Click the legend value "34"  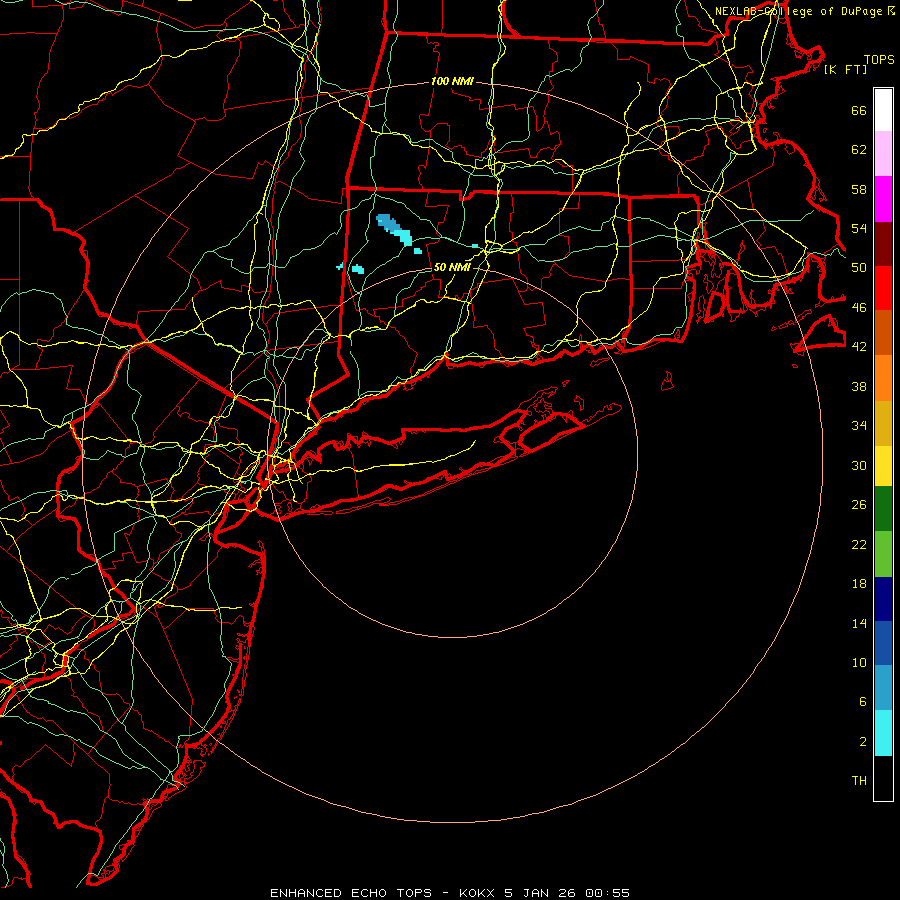coord(859,426)
